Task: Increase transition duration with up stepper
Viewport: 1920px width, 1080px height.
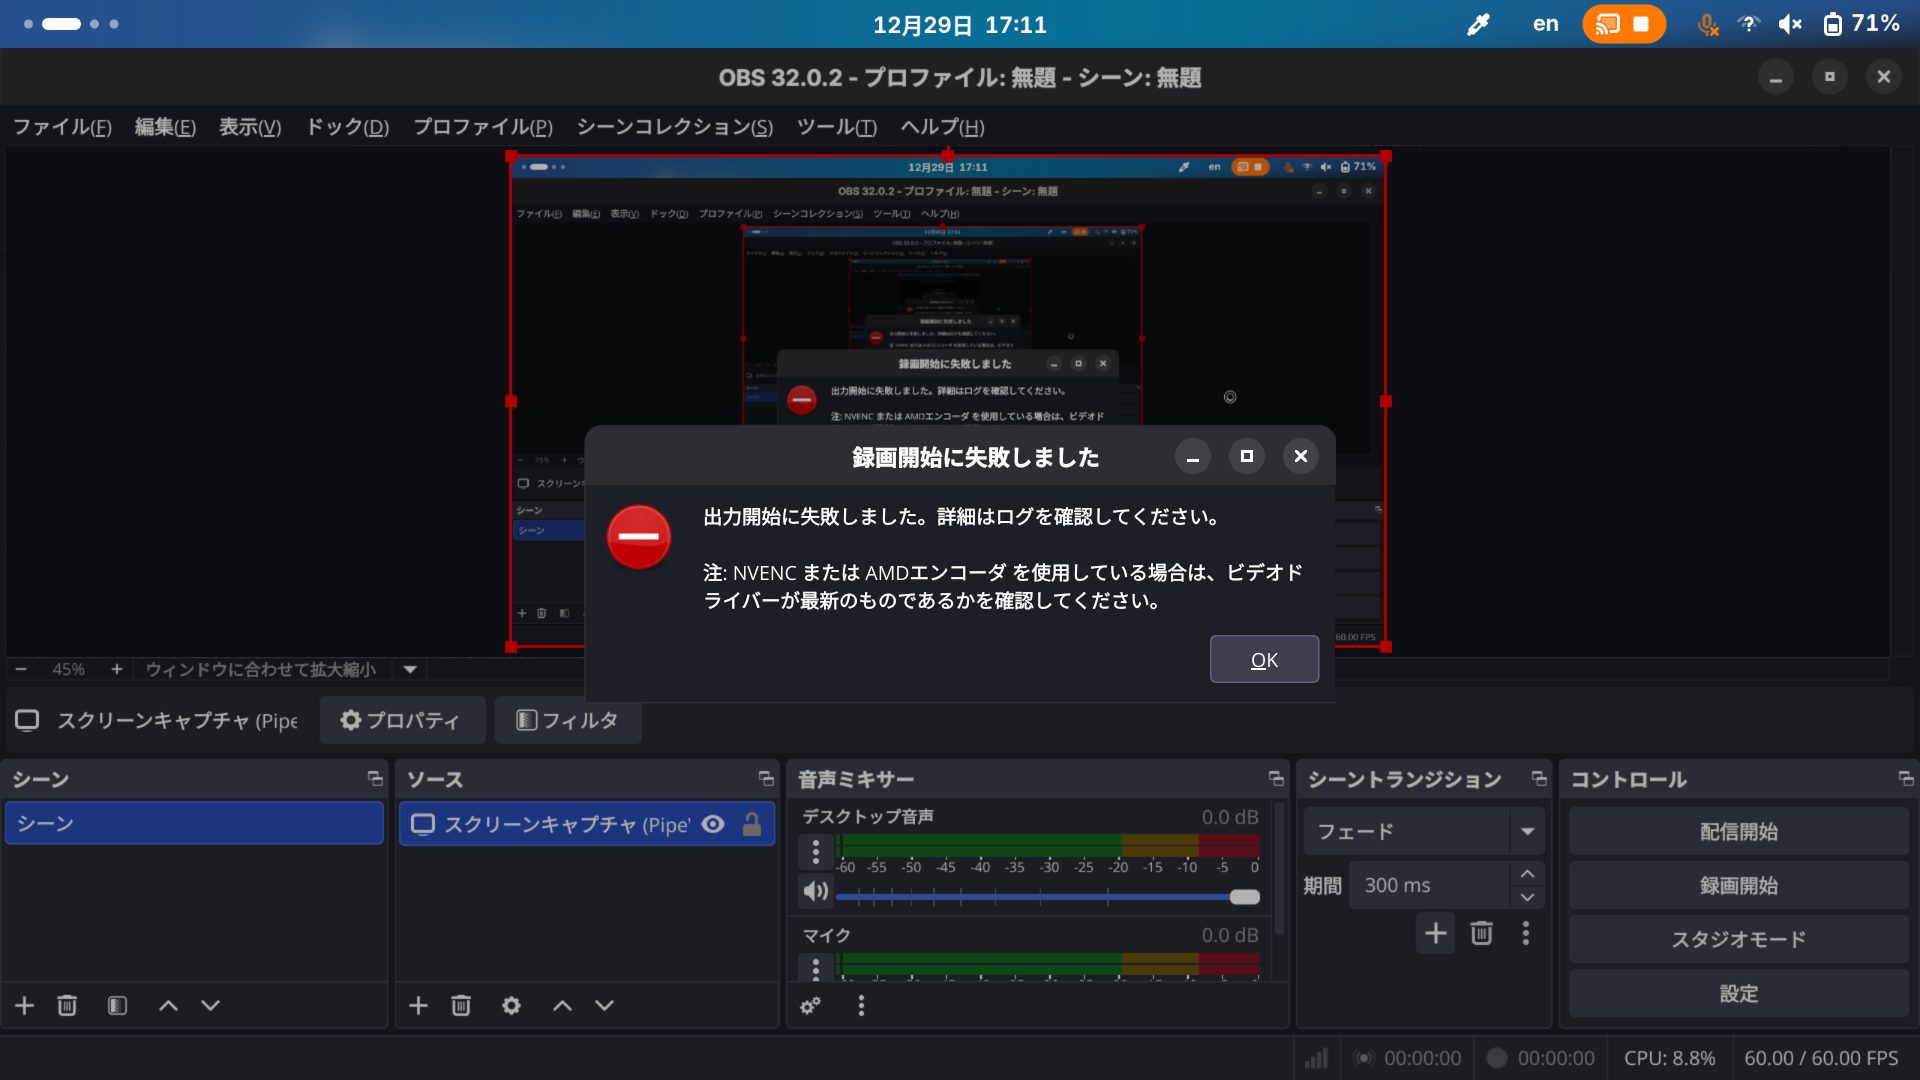Action: 1527,873
